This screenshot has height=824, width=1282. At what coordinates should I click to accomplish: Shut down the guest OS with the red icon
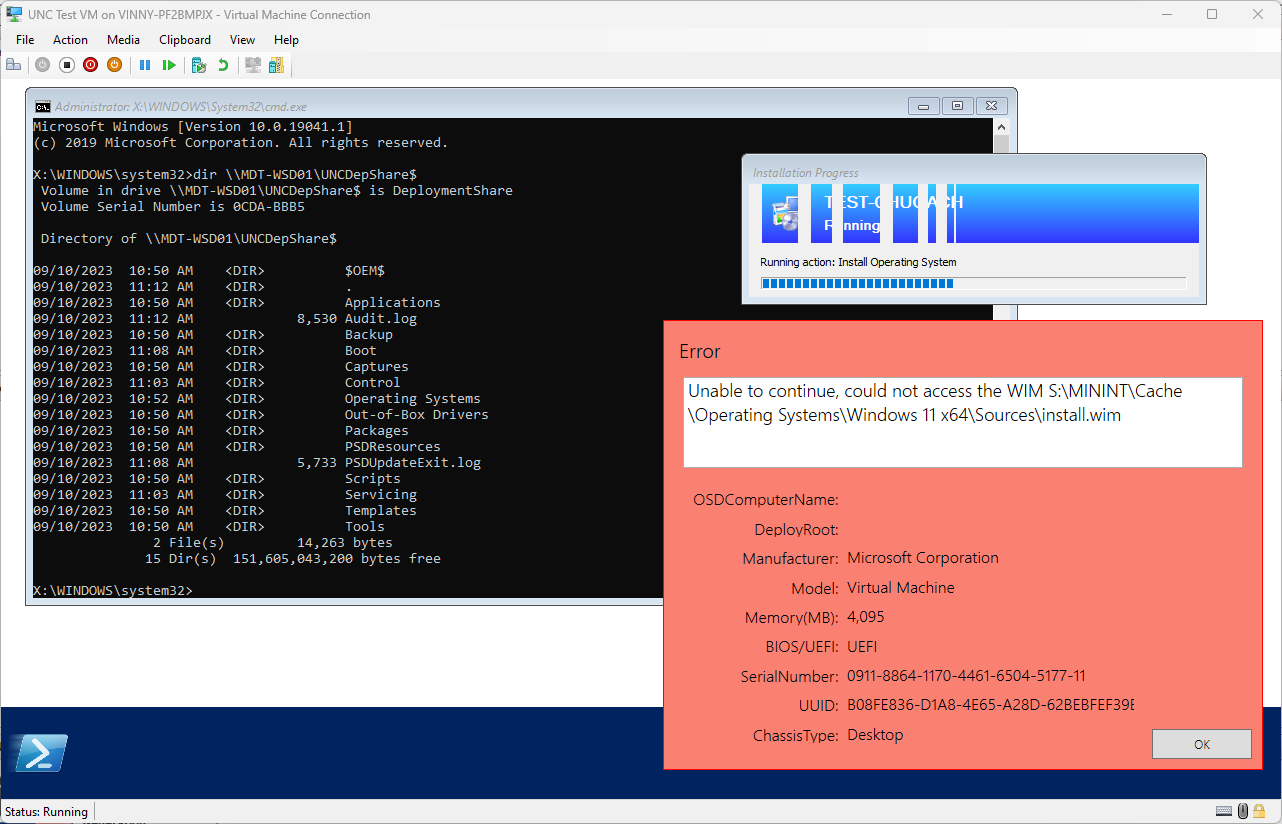tap(90, 64)
